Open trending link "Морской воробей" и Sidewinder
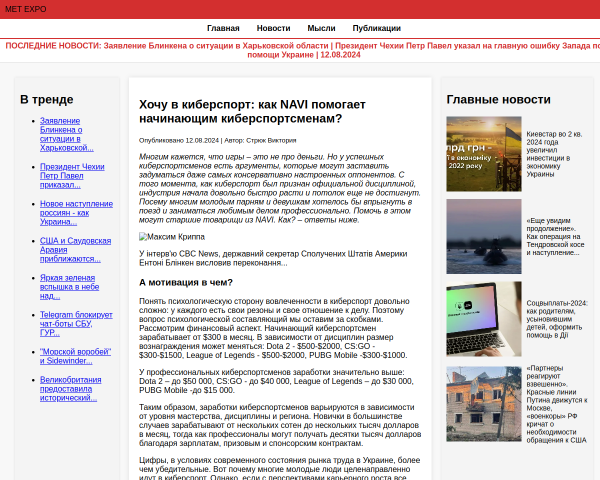The height and width of the screenshot is (480, 600). [75, 356]
